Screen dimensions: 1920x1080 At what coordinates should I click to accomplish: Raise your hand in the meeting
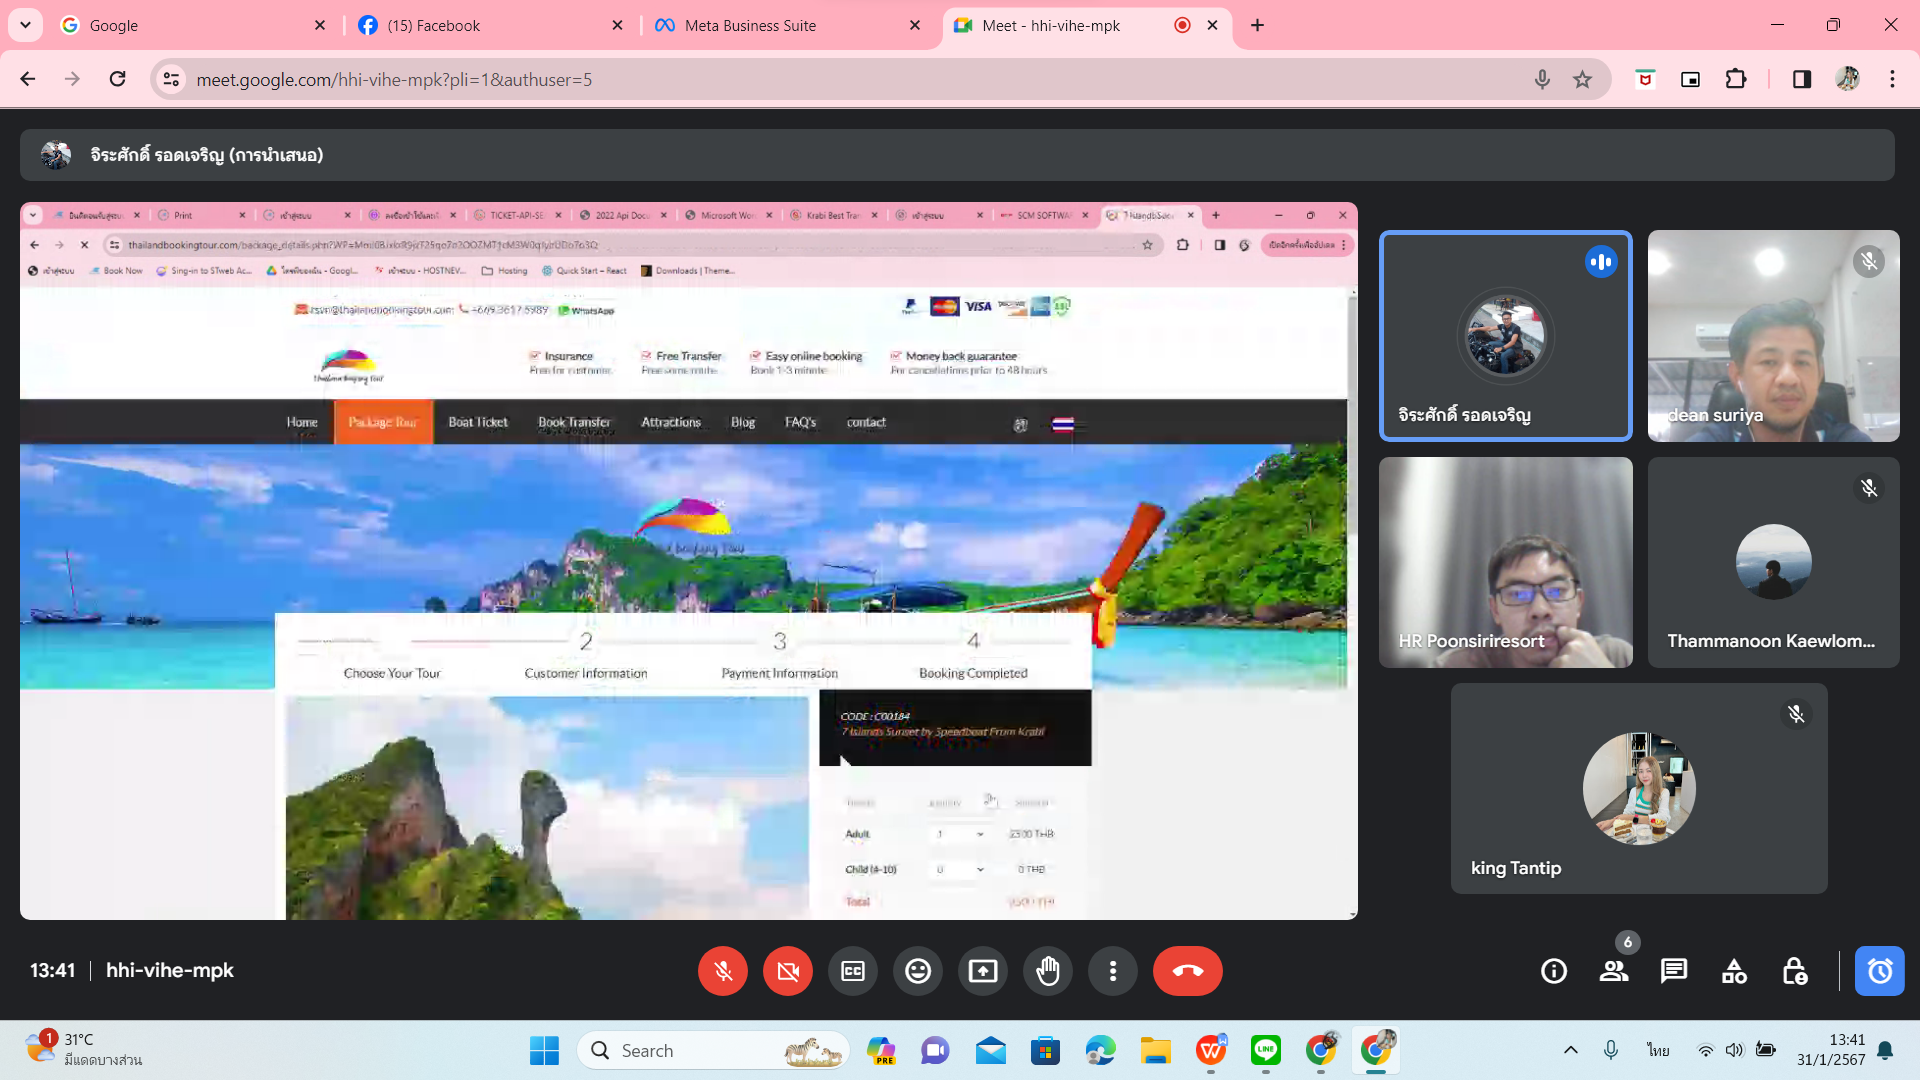tap(1048, 971)
